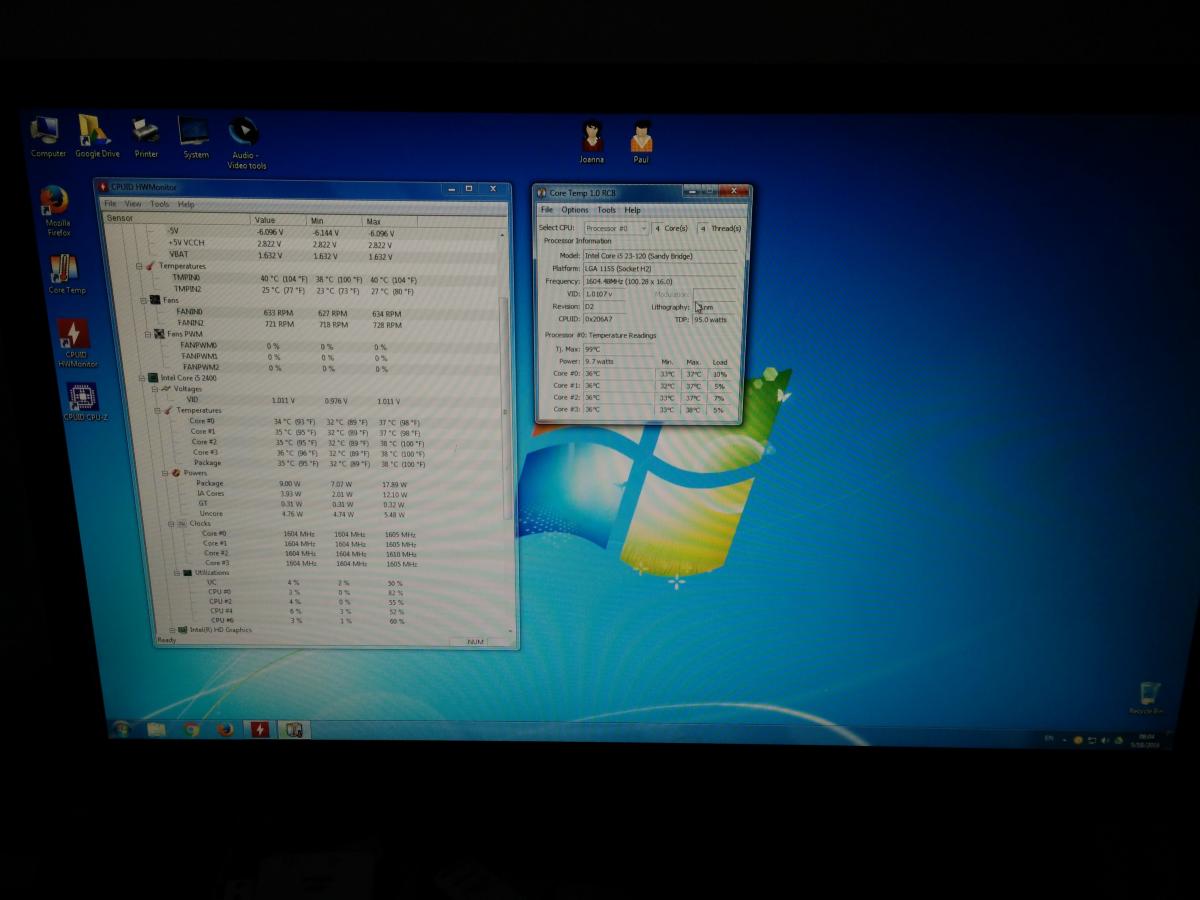Open the Help menu in Core Temp
1200x900 pixels.
tap(633, 210)
